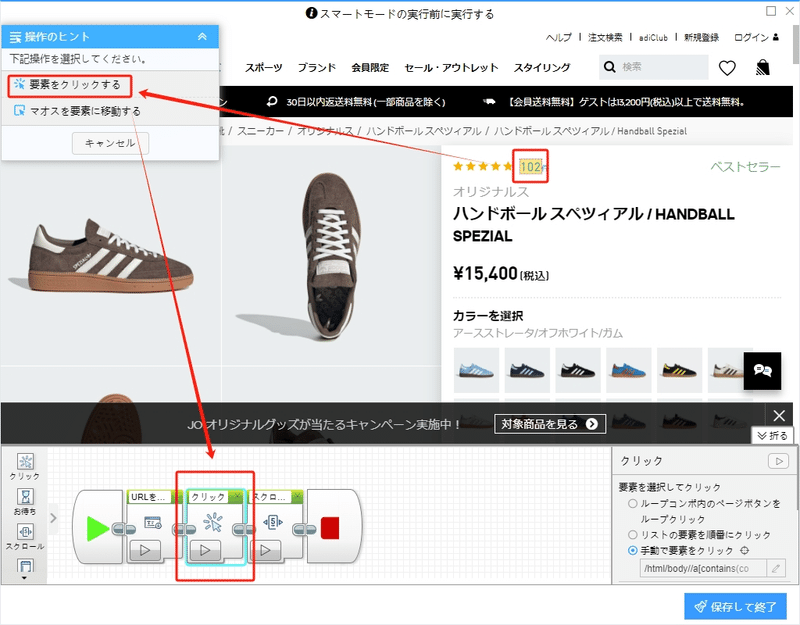Open side-view brown shoe image

[x=110, y=255]
